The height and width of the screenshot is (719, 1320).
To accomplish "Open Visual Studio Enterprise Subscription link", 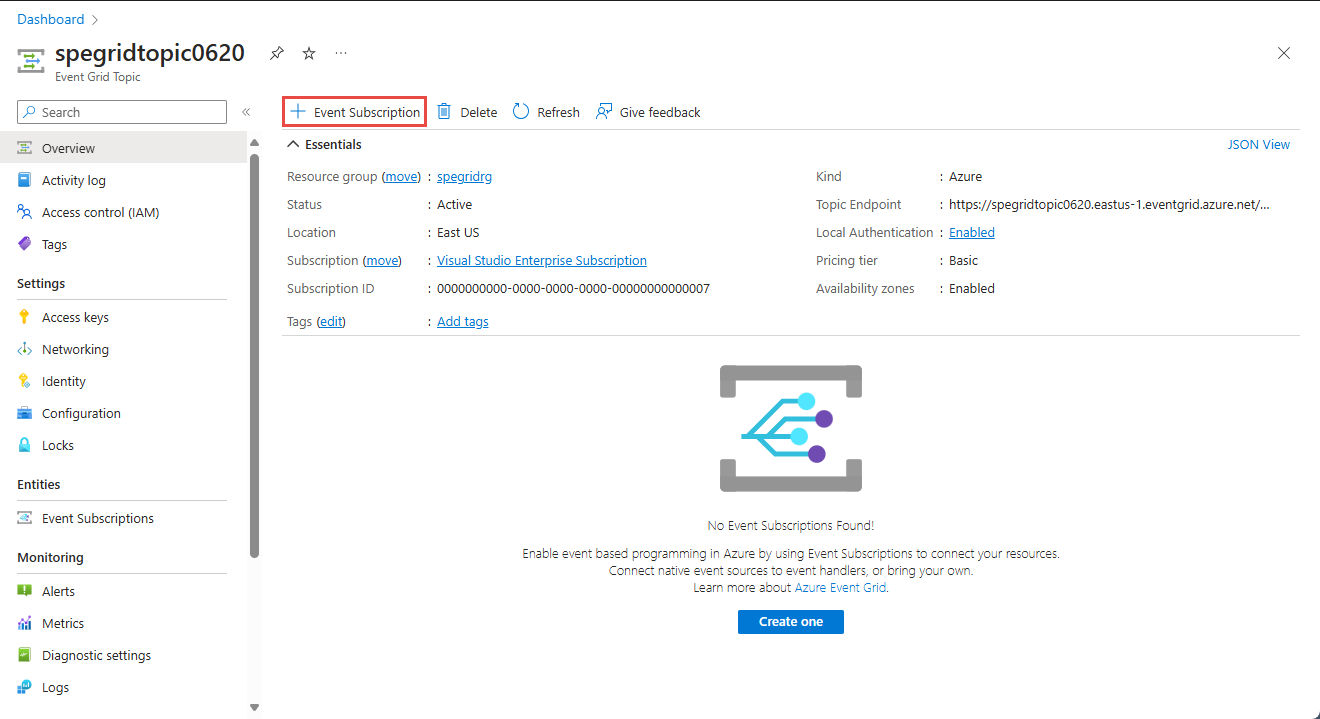I will tap(542, 260).
